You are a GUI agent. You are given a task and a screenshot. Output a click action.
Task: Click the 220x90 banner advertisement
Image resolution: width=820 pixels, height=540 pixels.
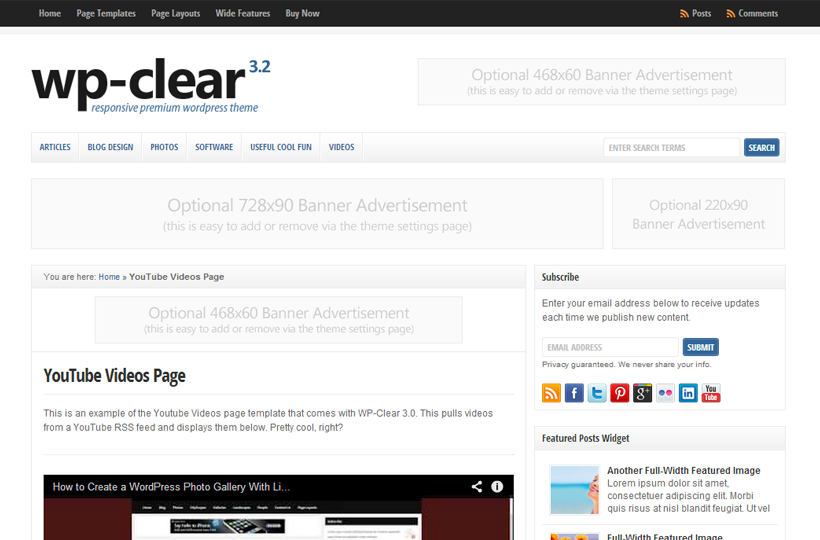point(698,214)
